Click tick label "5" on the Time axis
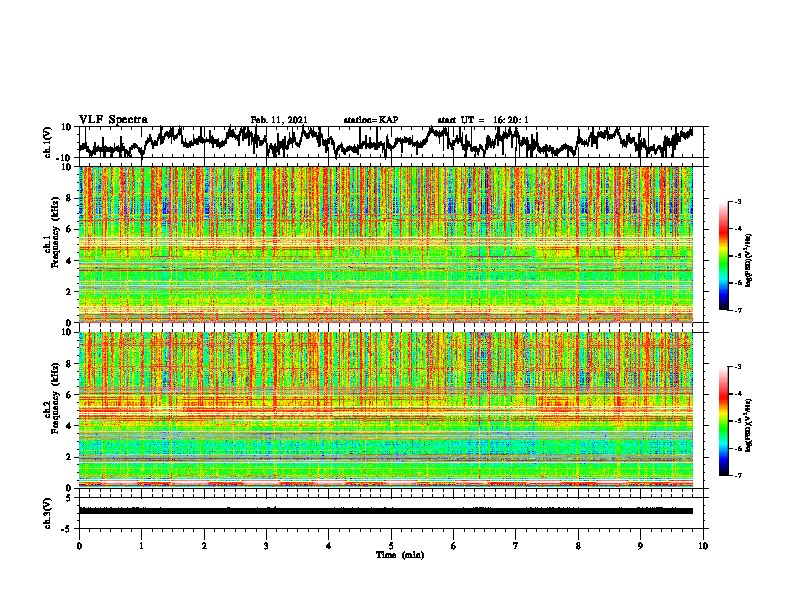 [x=391, y=546]
